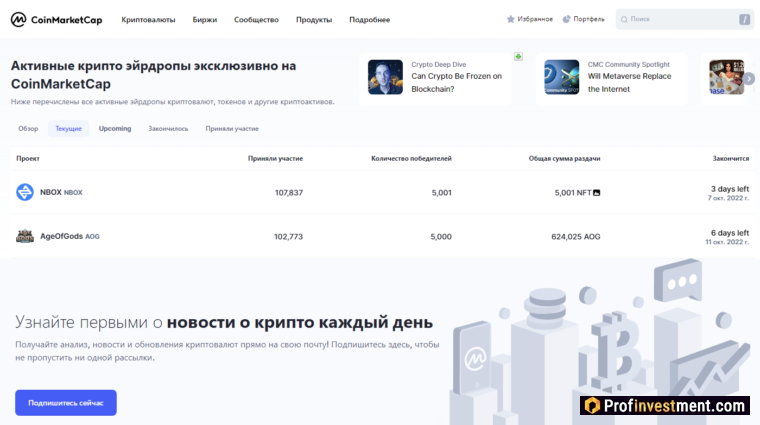Click the small green ad badge icon
Screen dimensions: 760x425
click(518, 57)
